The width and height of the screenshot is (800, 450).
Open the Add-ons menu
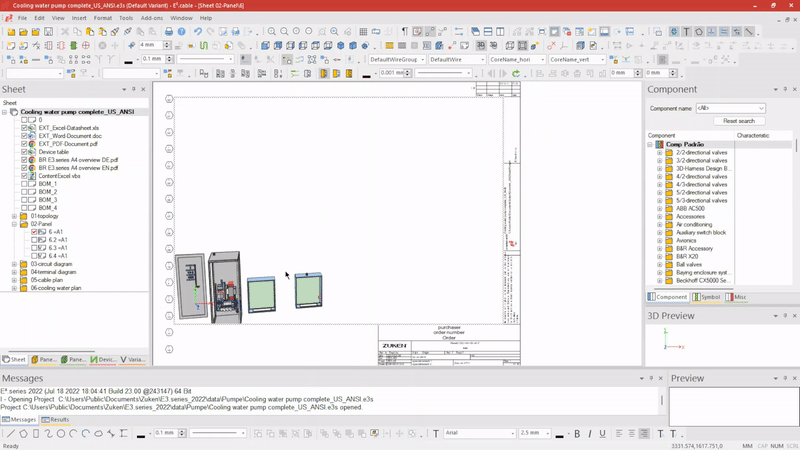click(151, 18)
